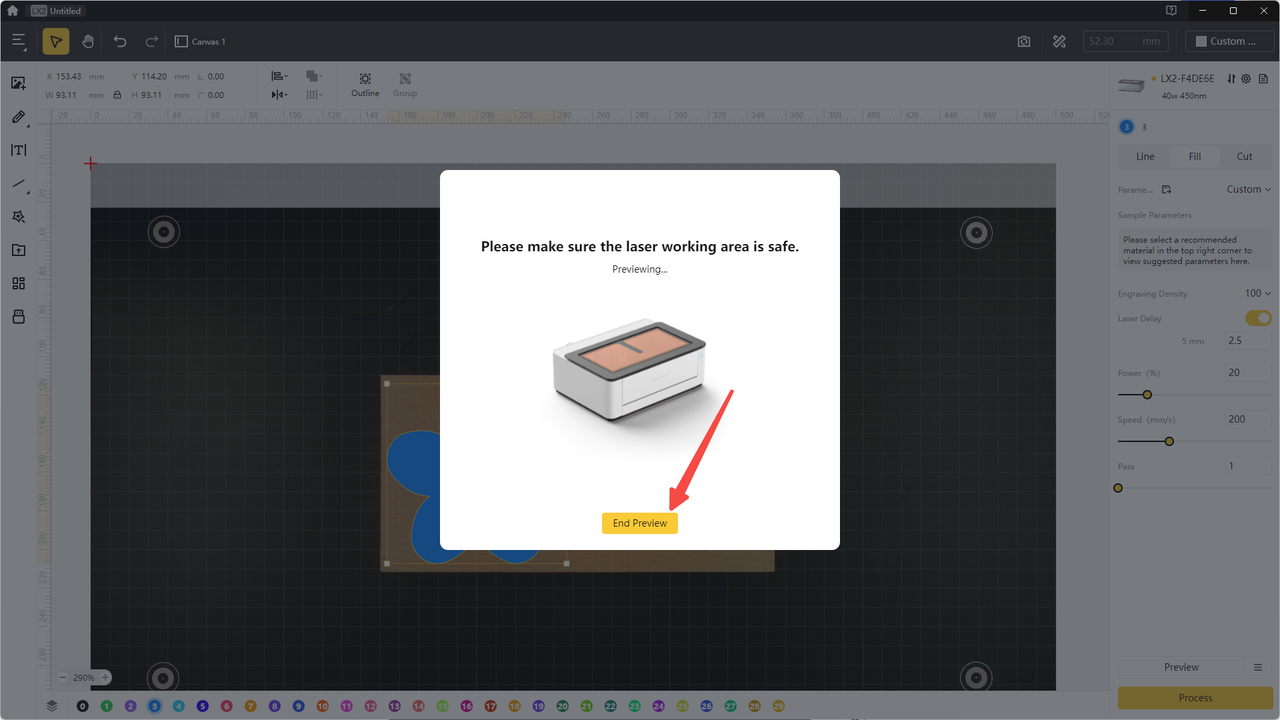Select layer color swatch 29
1280x720 pixels.
pos(778,706)
